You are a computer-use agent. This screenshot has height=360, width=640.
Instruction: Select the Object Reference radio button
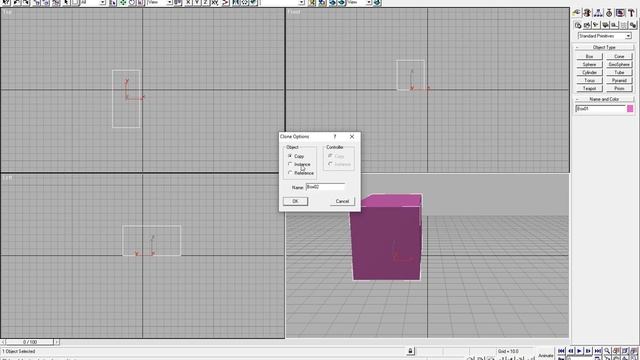pos(290,173)
